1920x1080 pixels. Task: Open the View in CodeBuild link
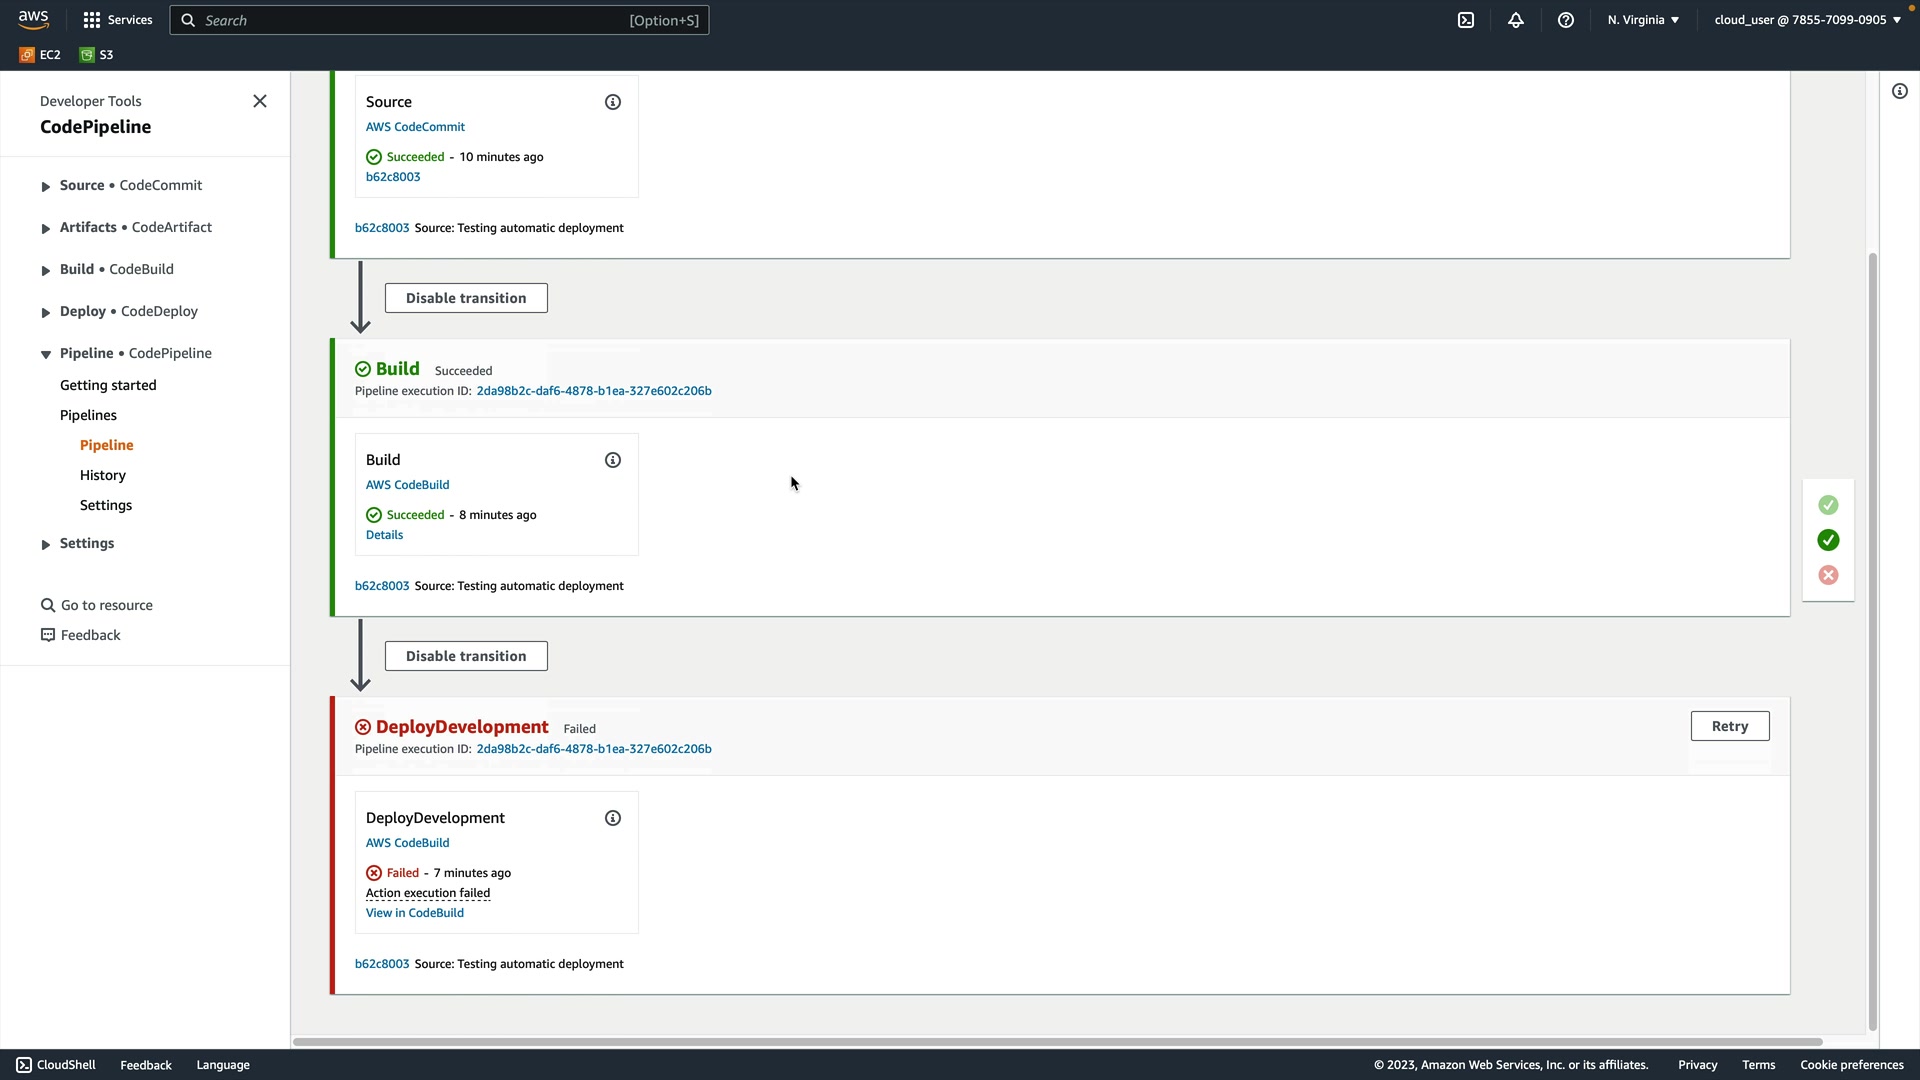point(415,913)
